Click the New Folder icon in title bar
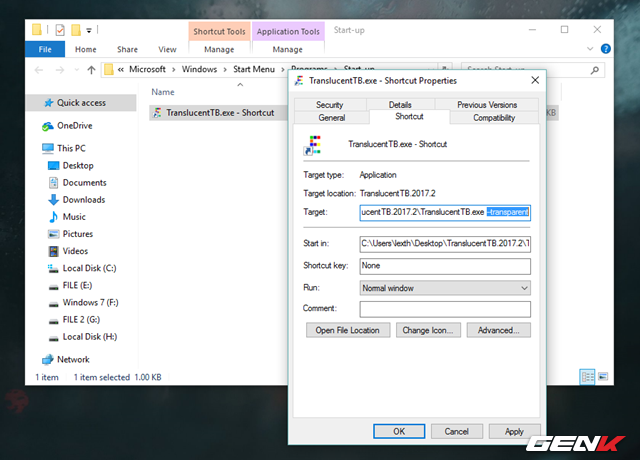This screenshot has width=640, height=460. [x=76, y=30]
